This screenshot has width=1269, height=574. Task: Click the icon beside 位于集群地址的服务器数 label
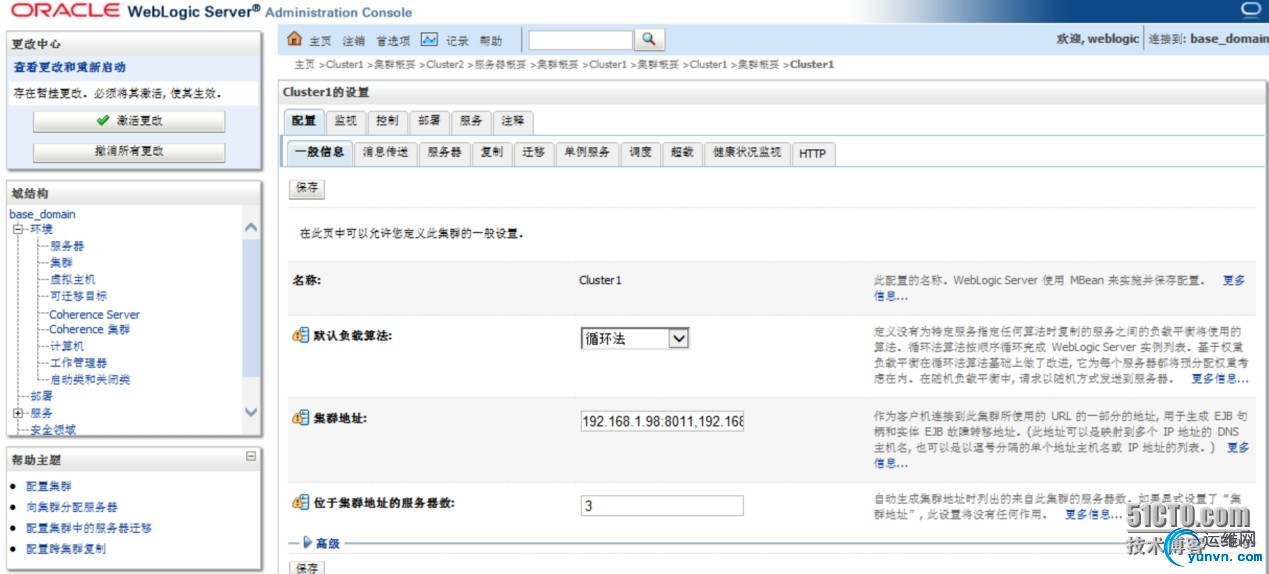[301, 502]
